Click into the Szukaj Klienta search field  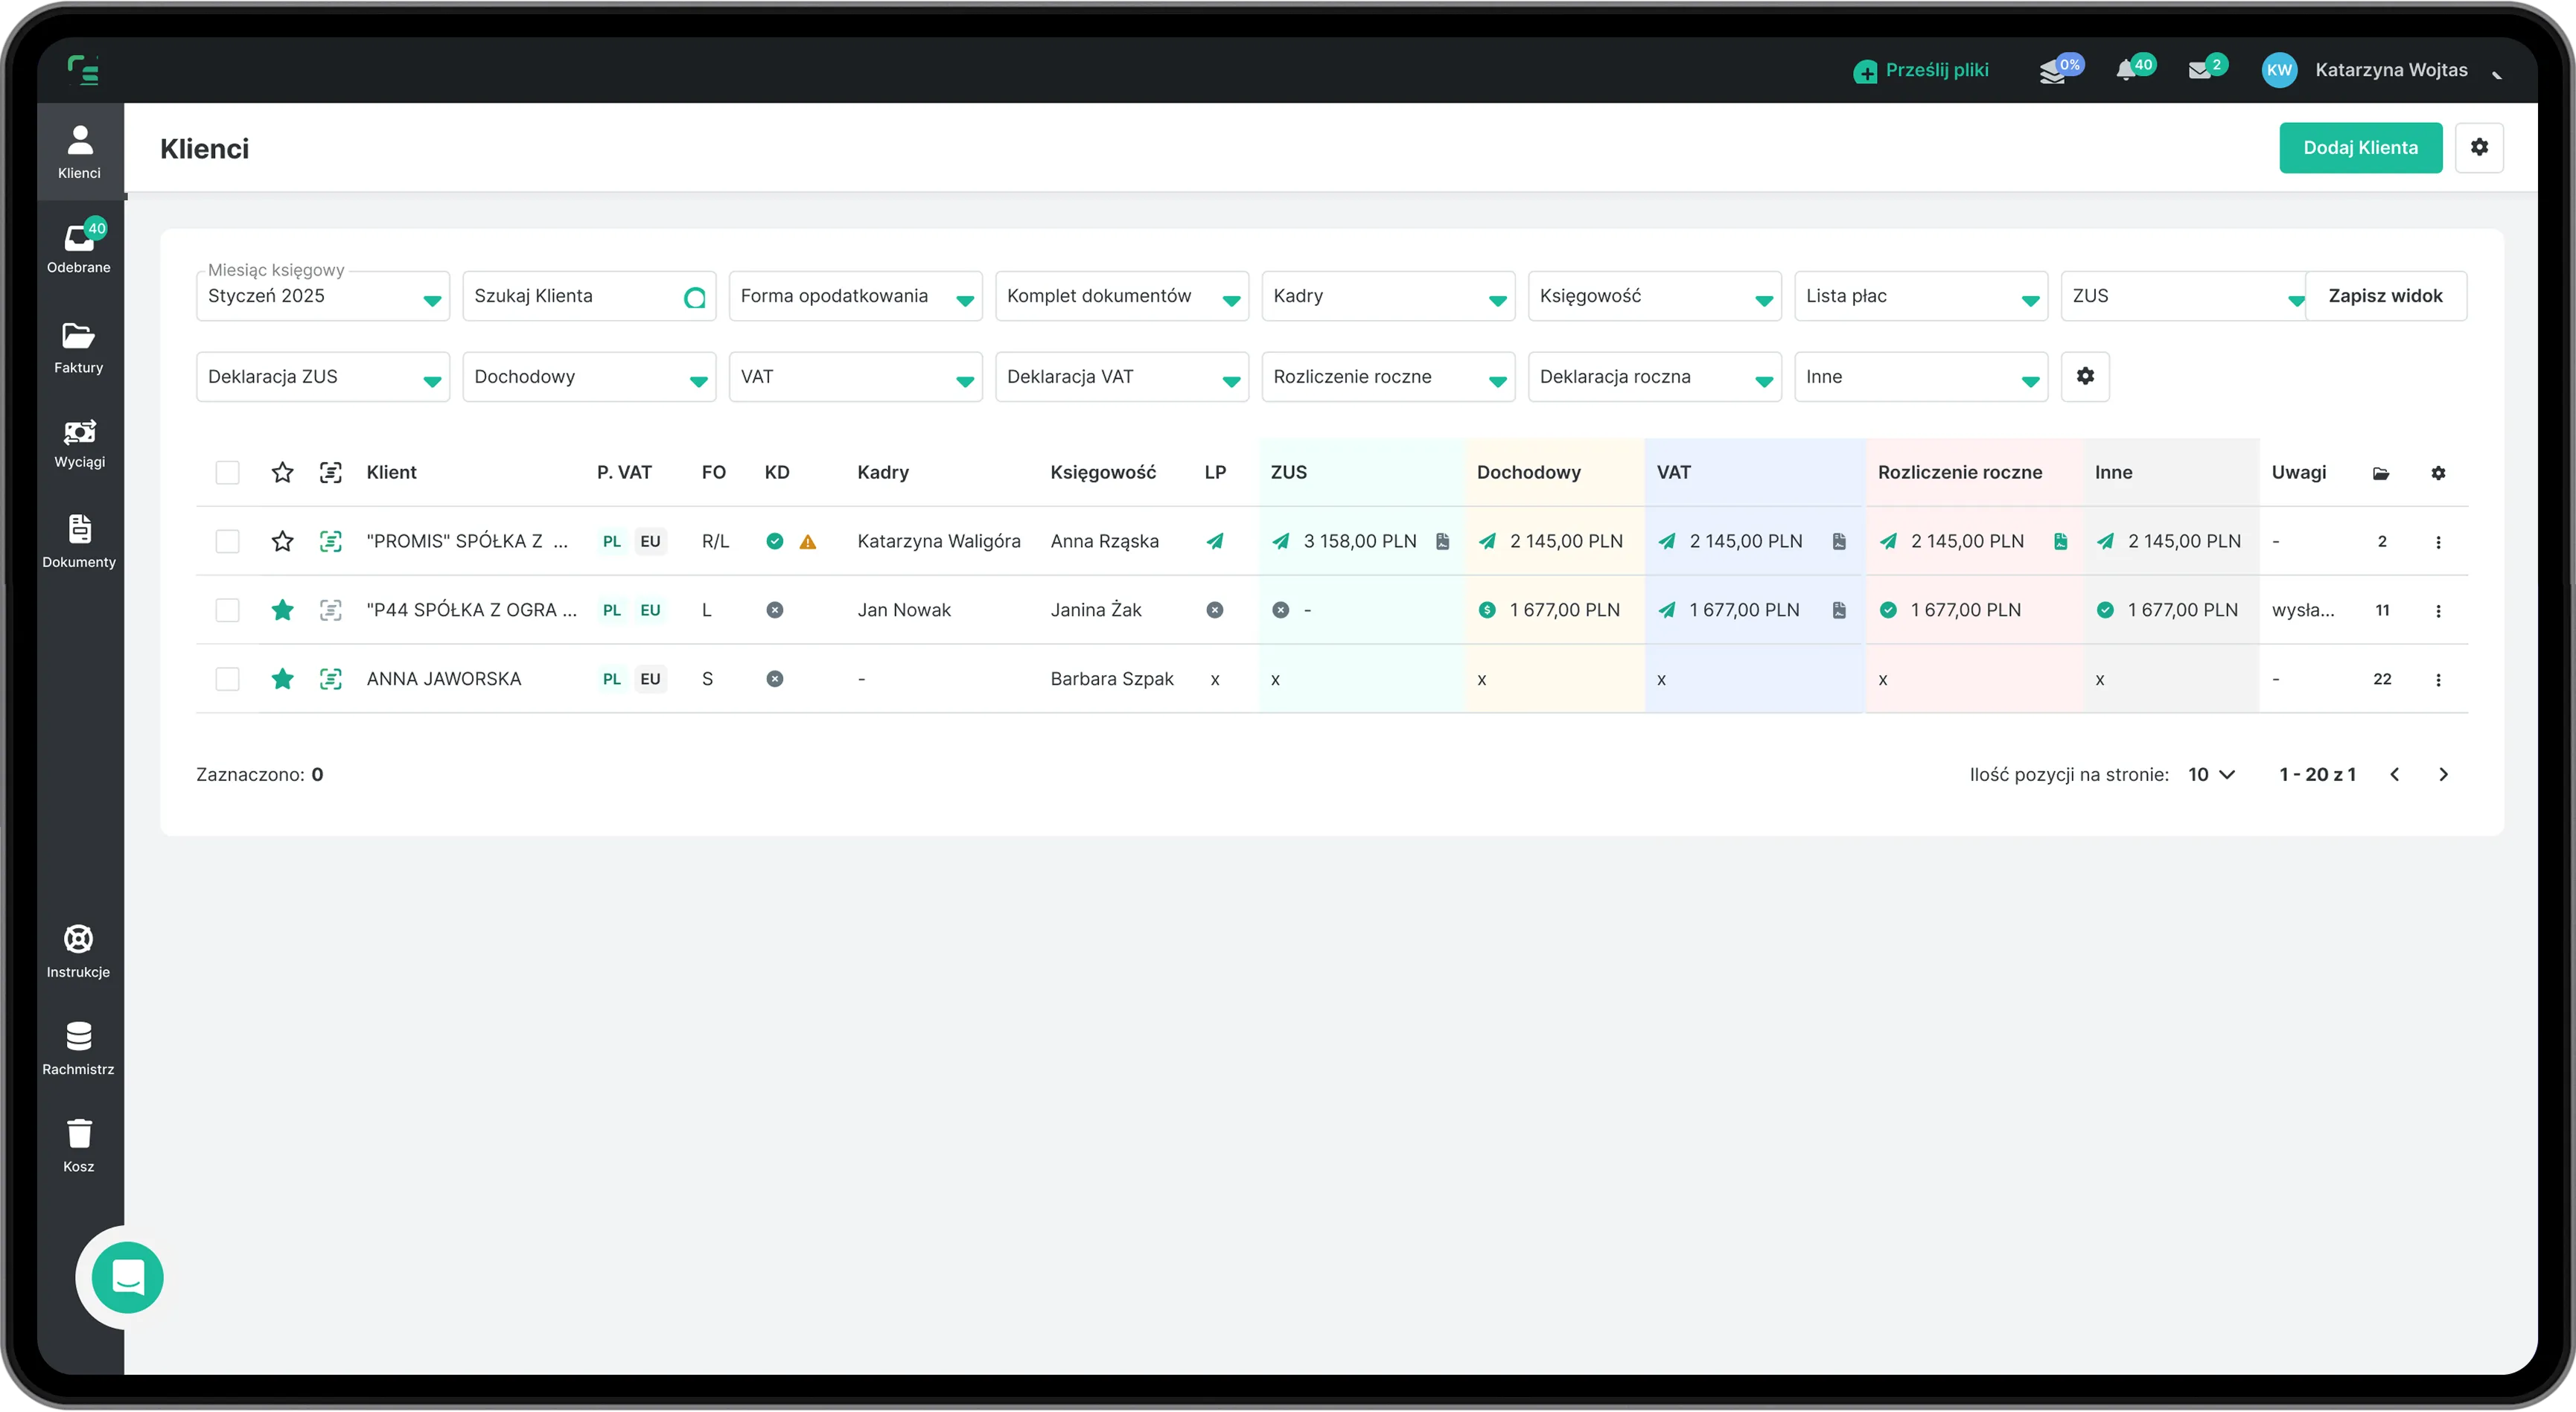[x=575, y=296]
